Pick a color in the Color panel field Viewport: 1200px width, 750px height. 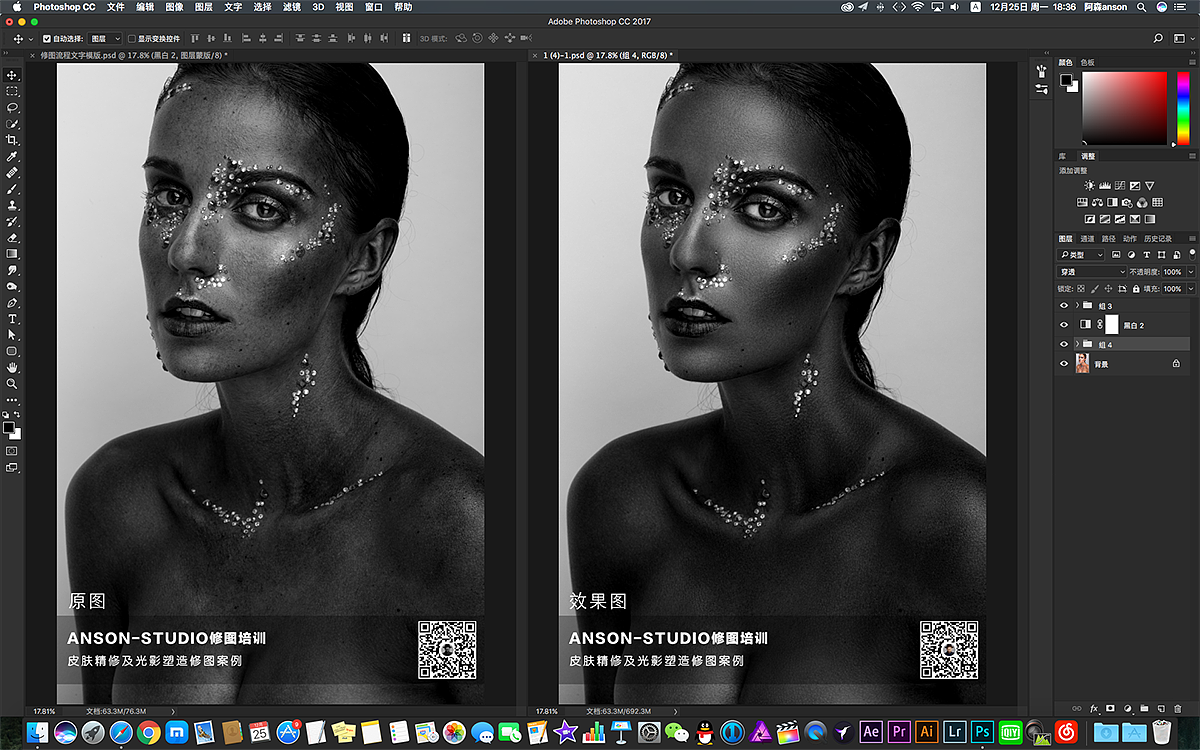[x=1125, y=107]
